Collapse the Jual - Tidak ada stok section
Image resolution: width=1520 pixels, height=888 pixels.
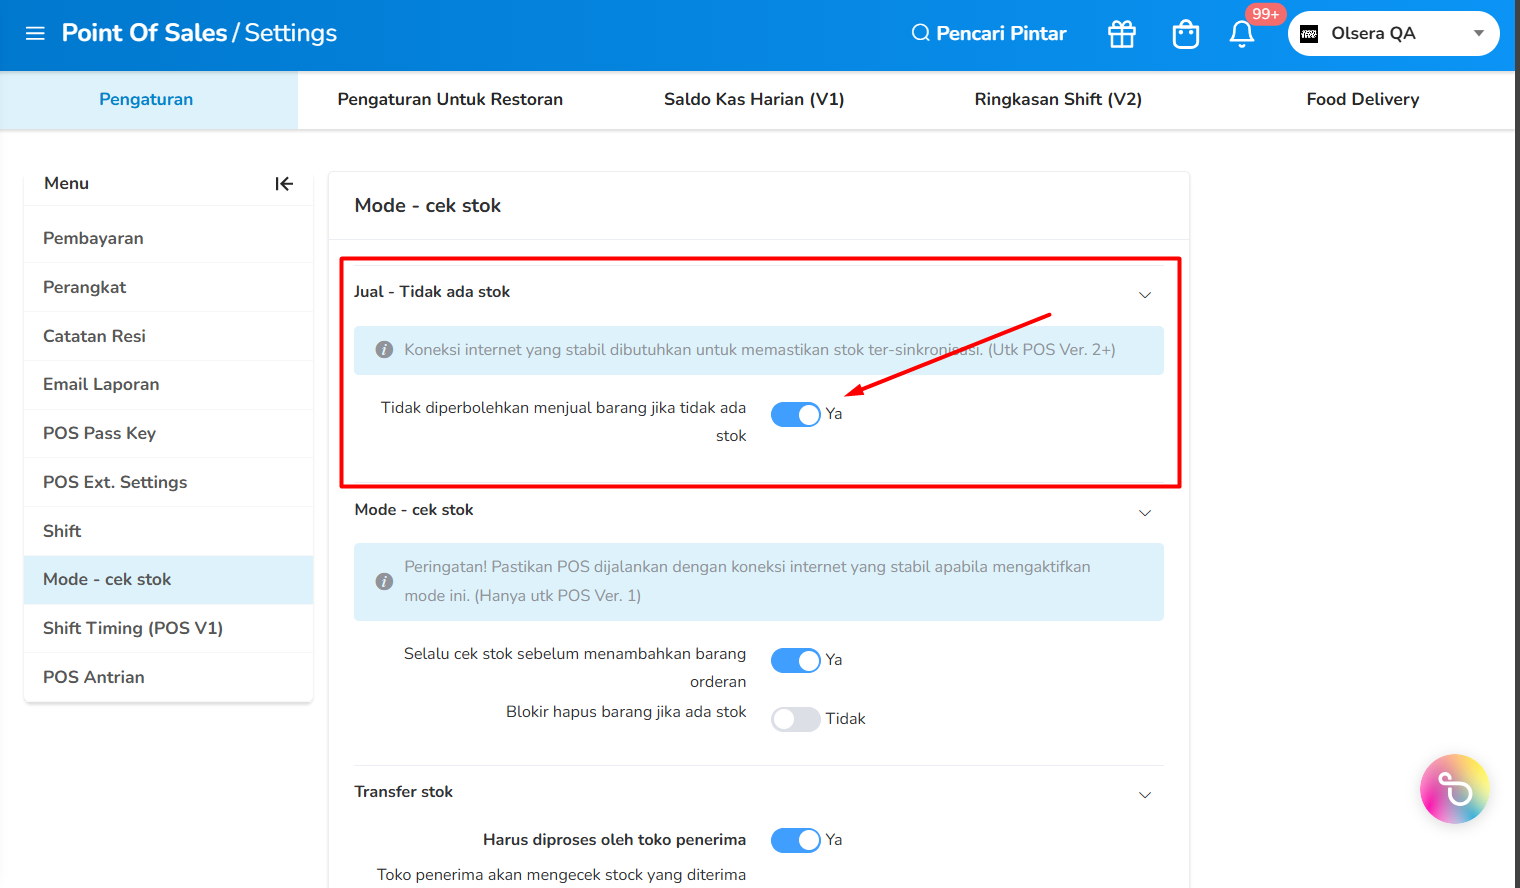(x=1145, y=294)
